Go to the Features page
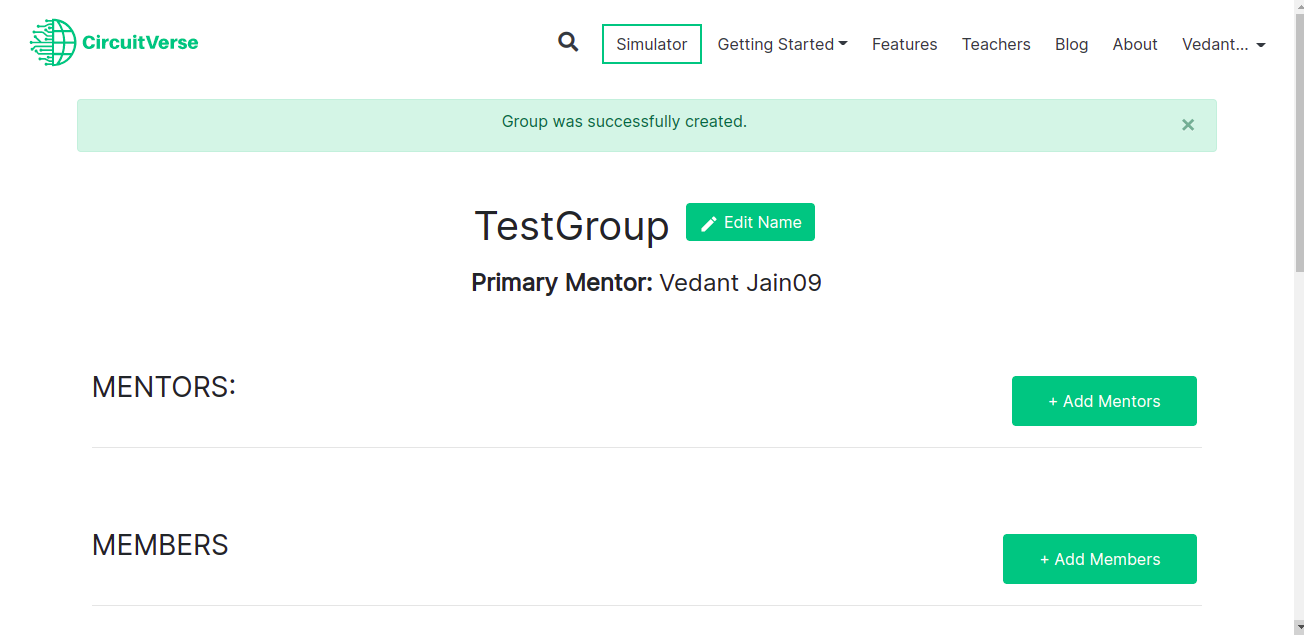The width and height of the screenshot is (1304, 635). click(904, 44)
